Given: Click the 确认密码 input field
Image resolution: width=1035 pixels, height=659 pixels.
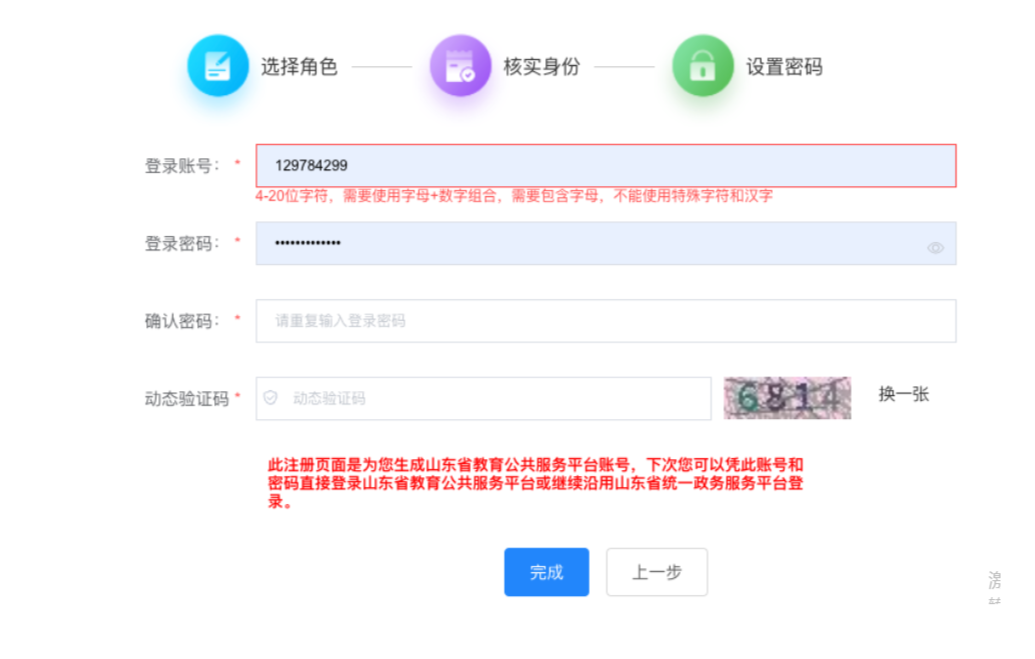Looking at the screenshot, I should tap(605, 321).
